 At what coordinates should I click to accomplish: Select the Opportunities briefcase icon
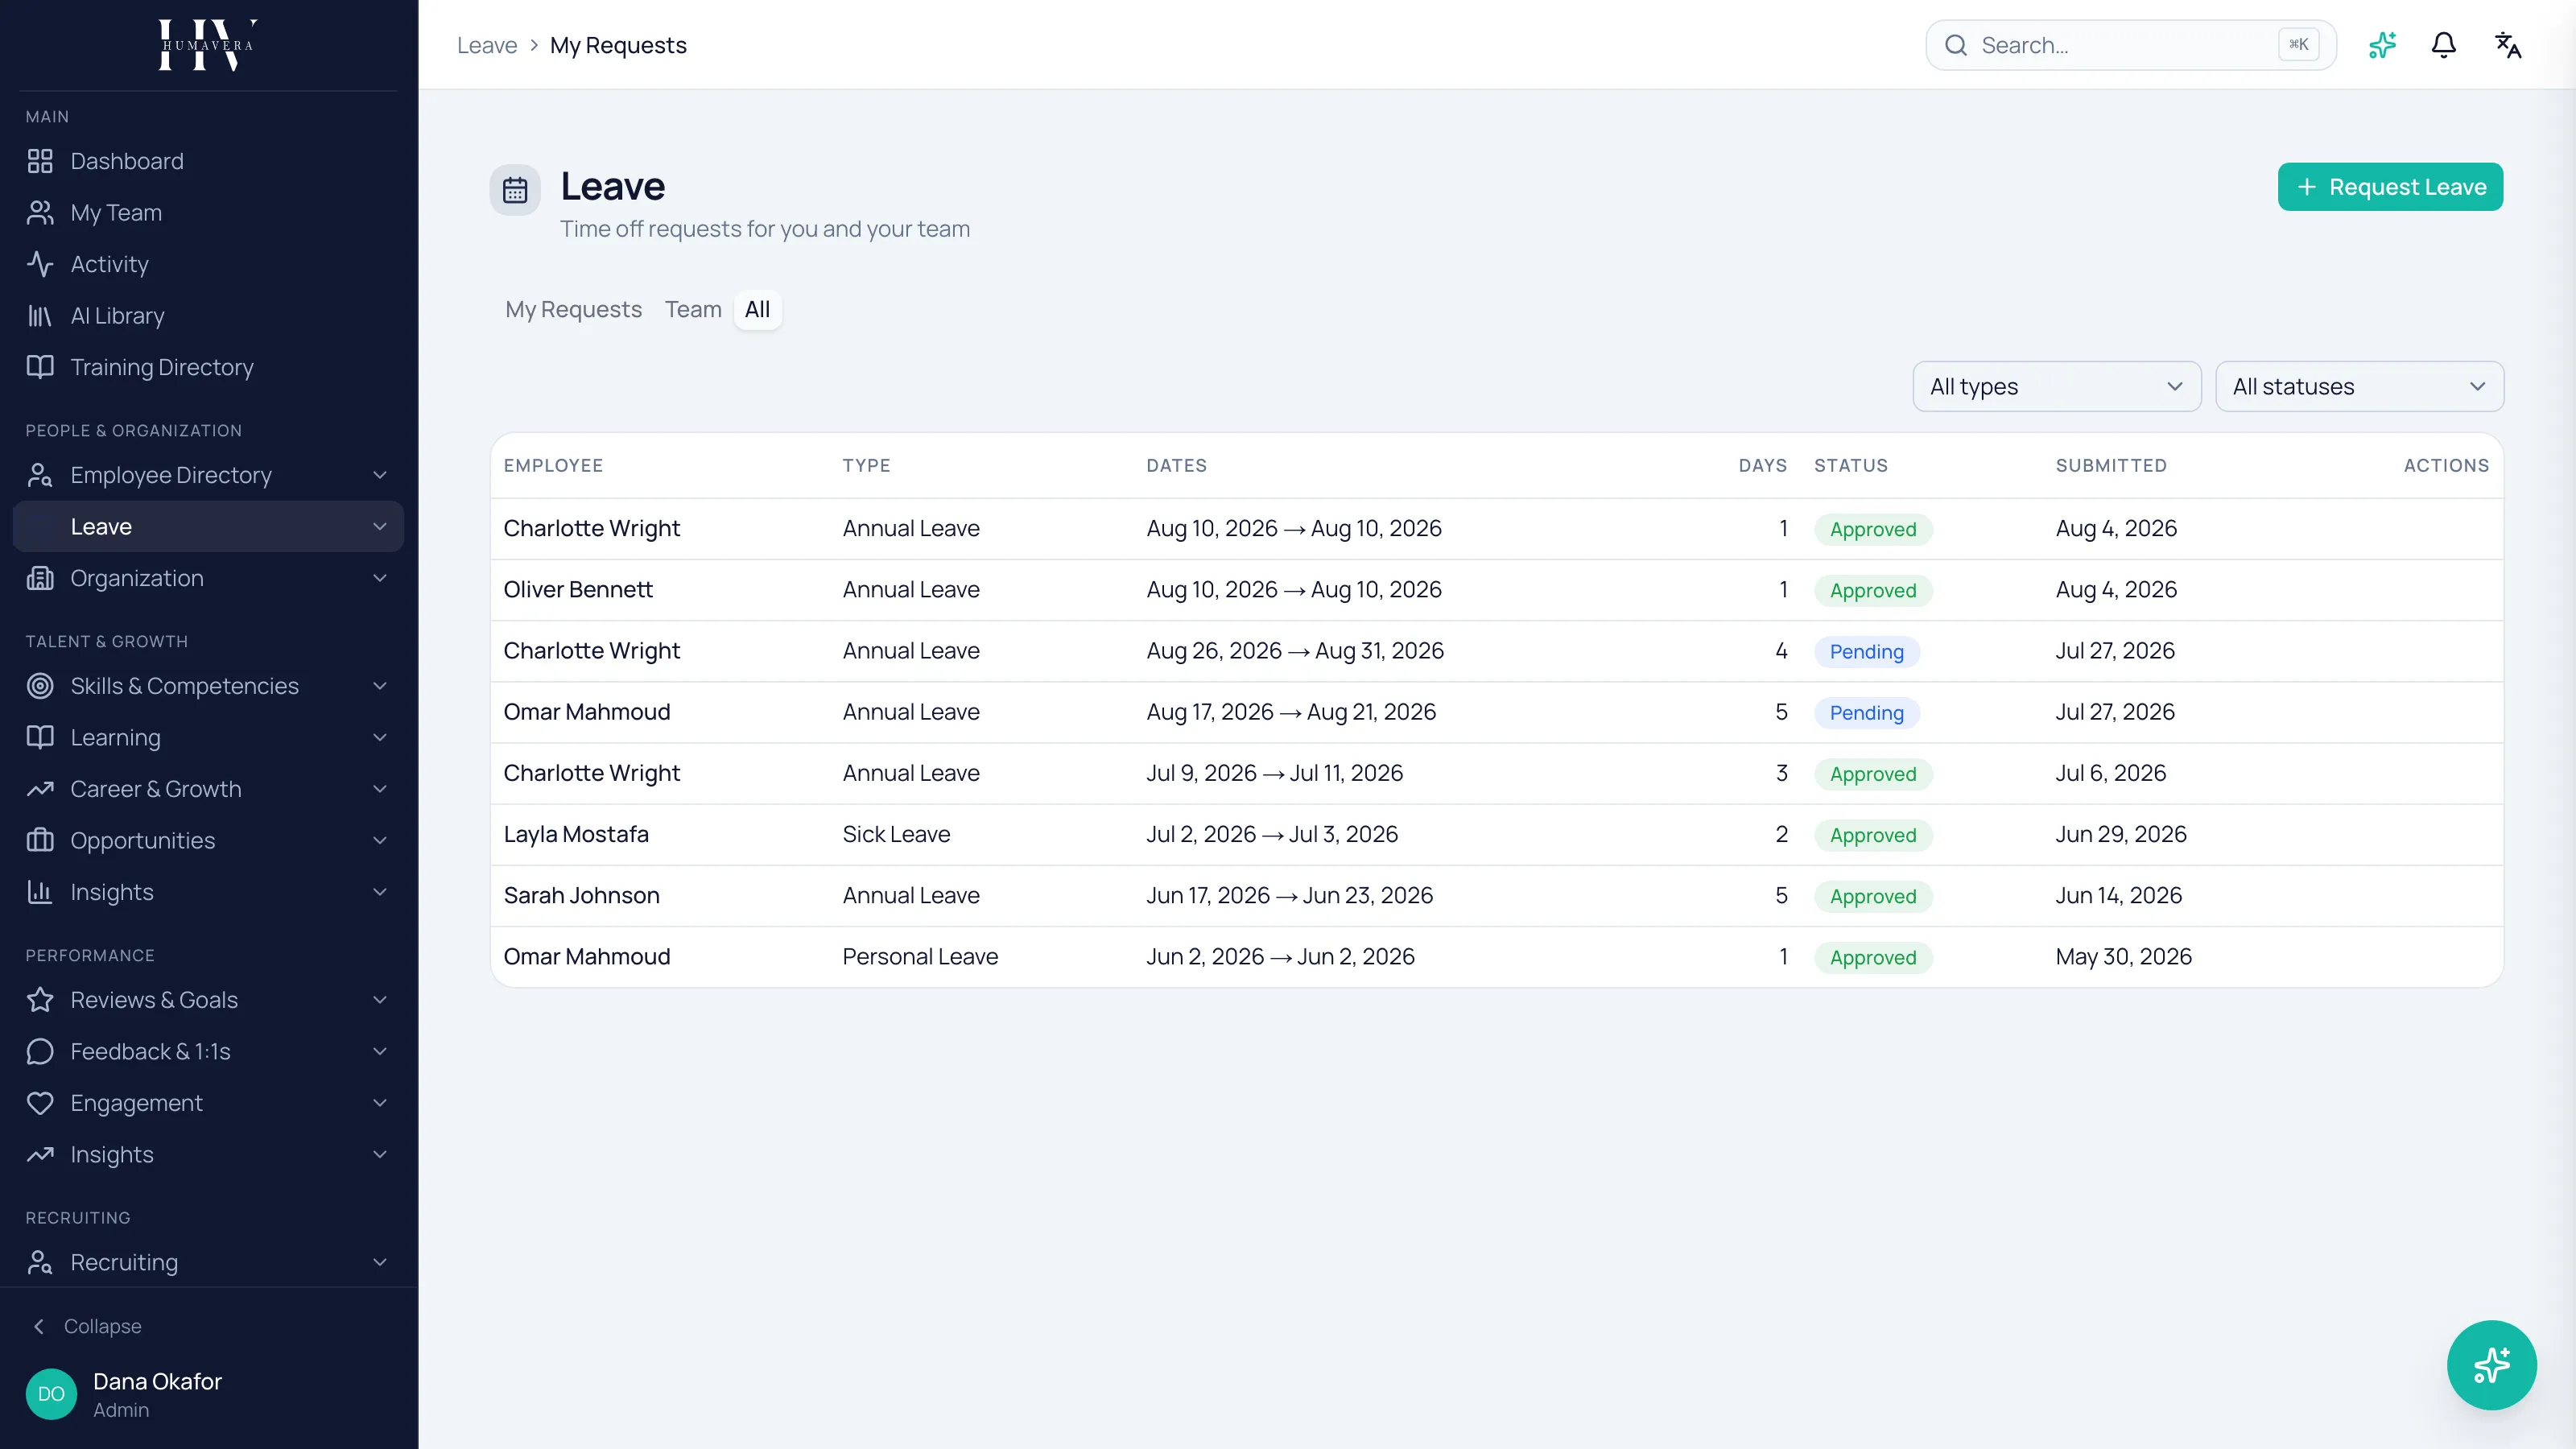pyautogui.click(x=40, y=840)
